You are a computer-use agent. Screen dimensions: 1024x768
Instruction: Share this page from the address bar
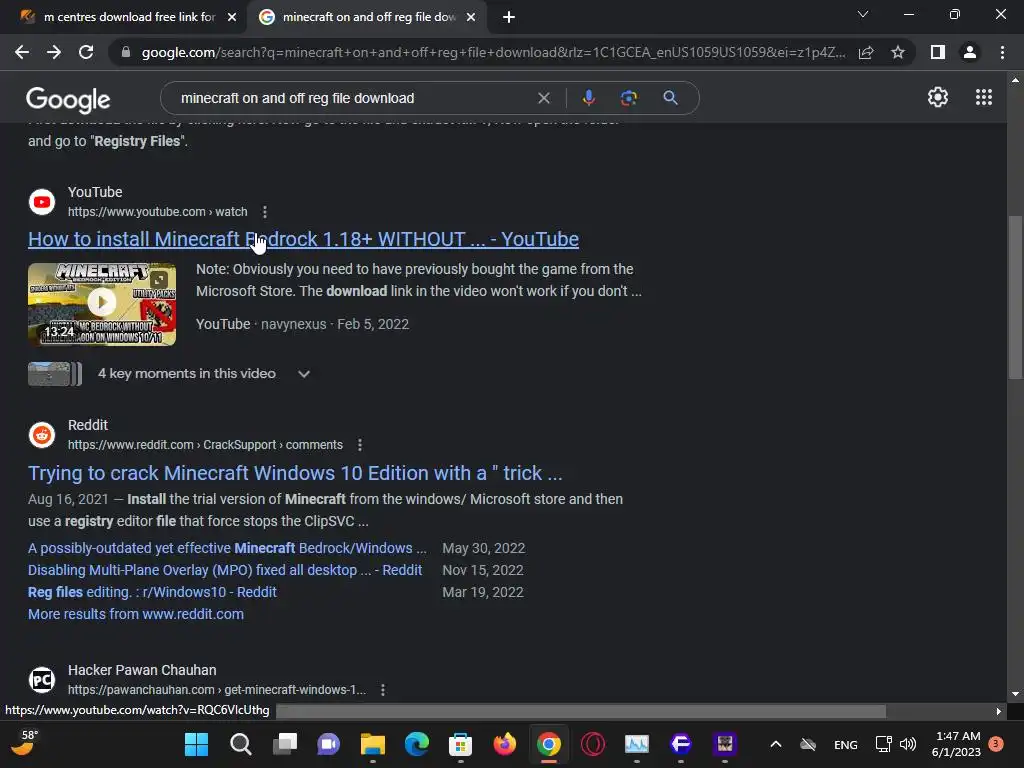pos(866,52)
